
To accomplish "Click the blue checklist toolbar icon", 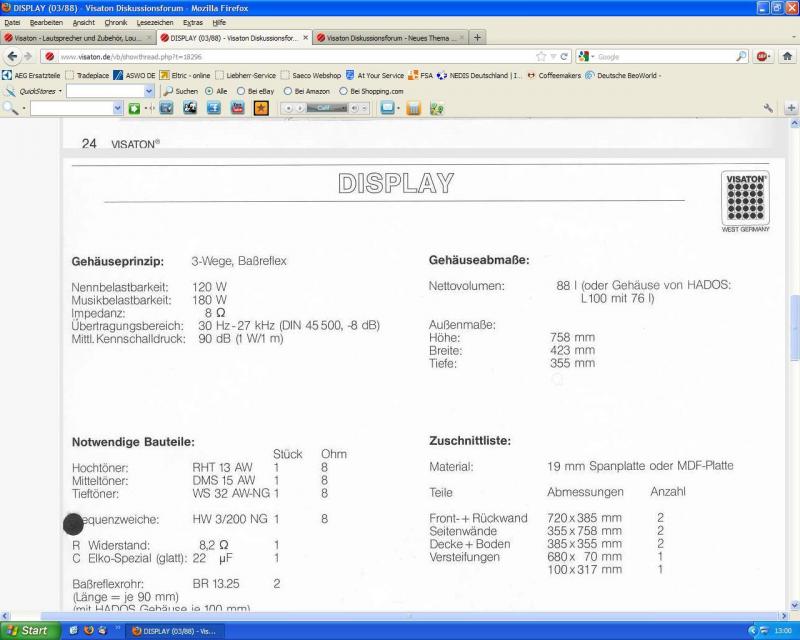I will (166, 108).
